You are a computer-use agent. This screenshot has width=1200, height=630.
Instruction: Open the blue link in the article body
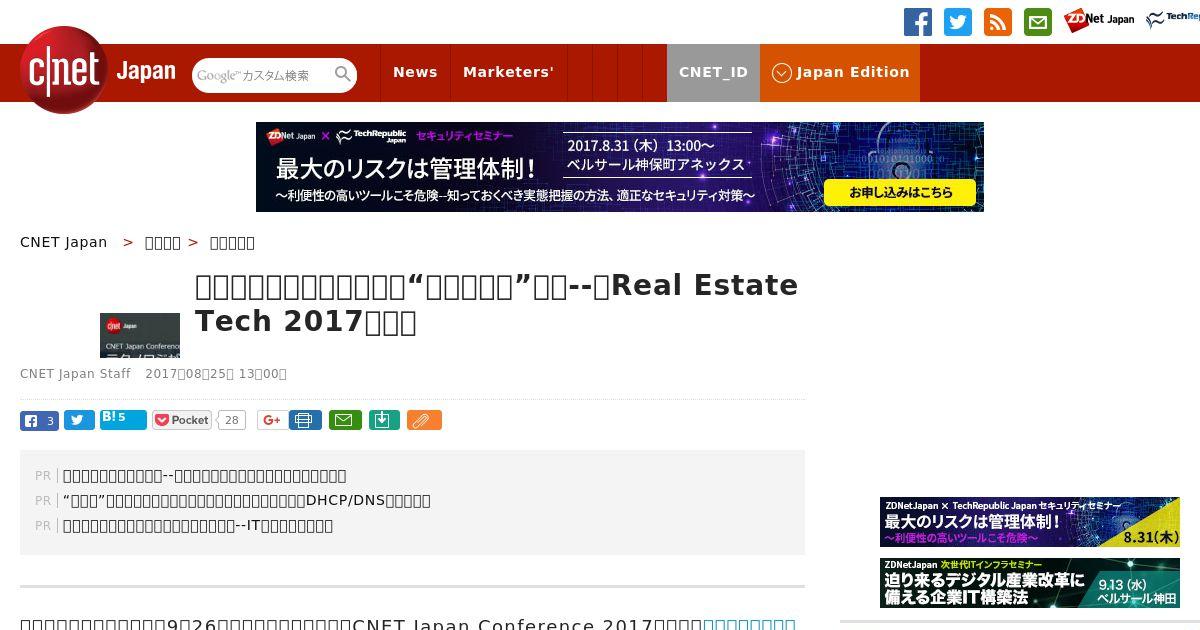click(x=749, y=624)
